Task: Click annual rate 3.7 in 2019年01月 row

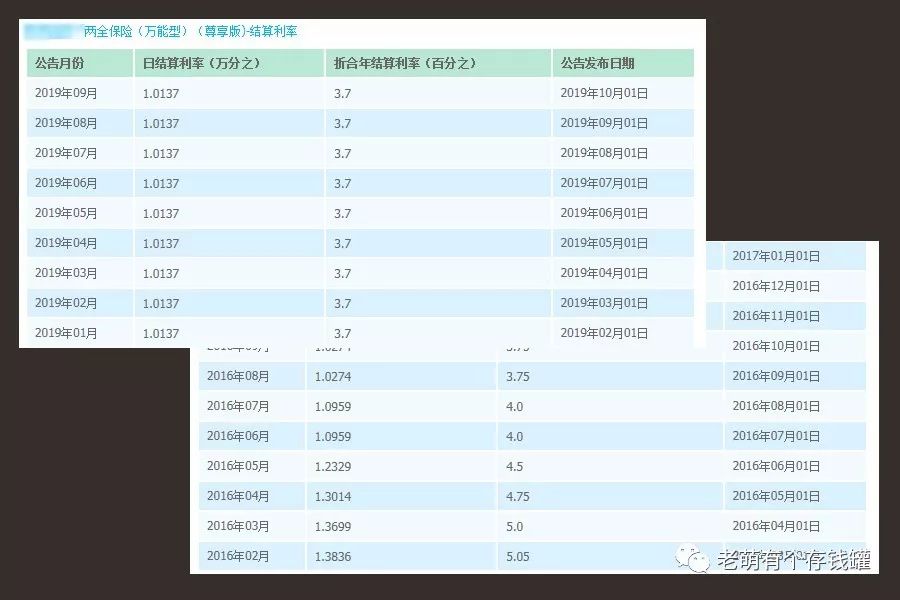Action: pyautogui.click(x=343, y=334)
